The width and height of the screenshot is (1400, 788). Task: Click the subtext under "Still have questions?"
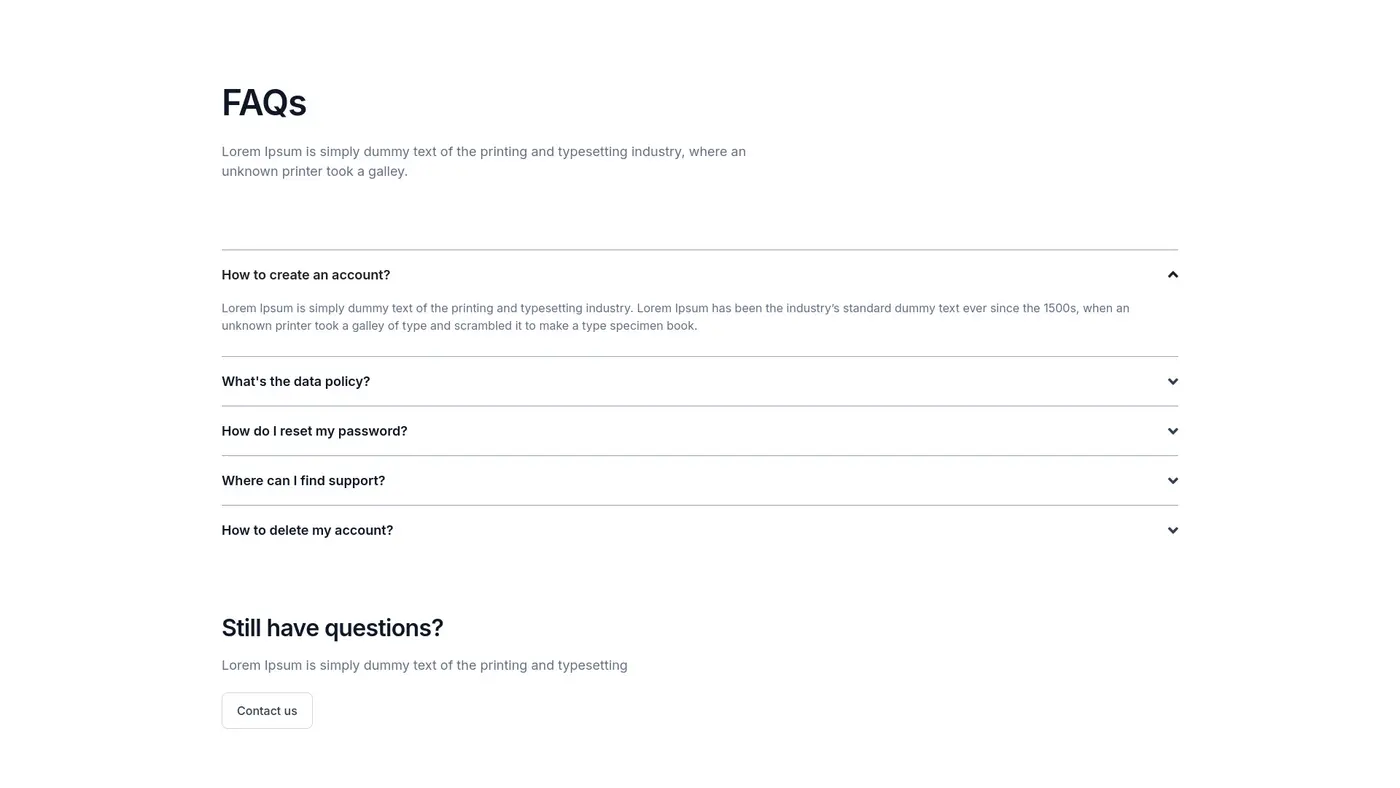424,666
